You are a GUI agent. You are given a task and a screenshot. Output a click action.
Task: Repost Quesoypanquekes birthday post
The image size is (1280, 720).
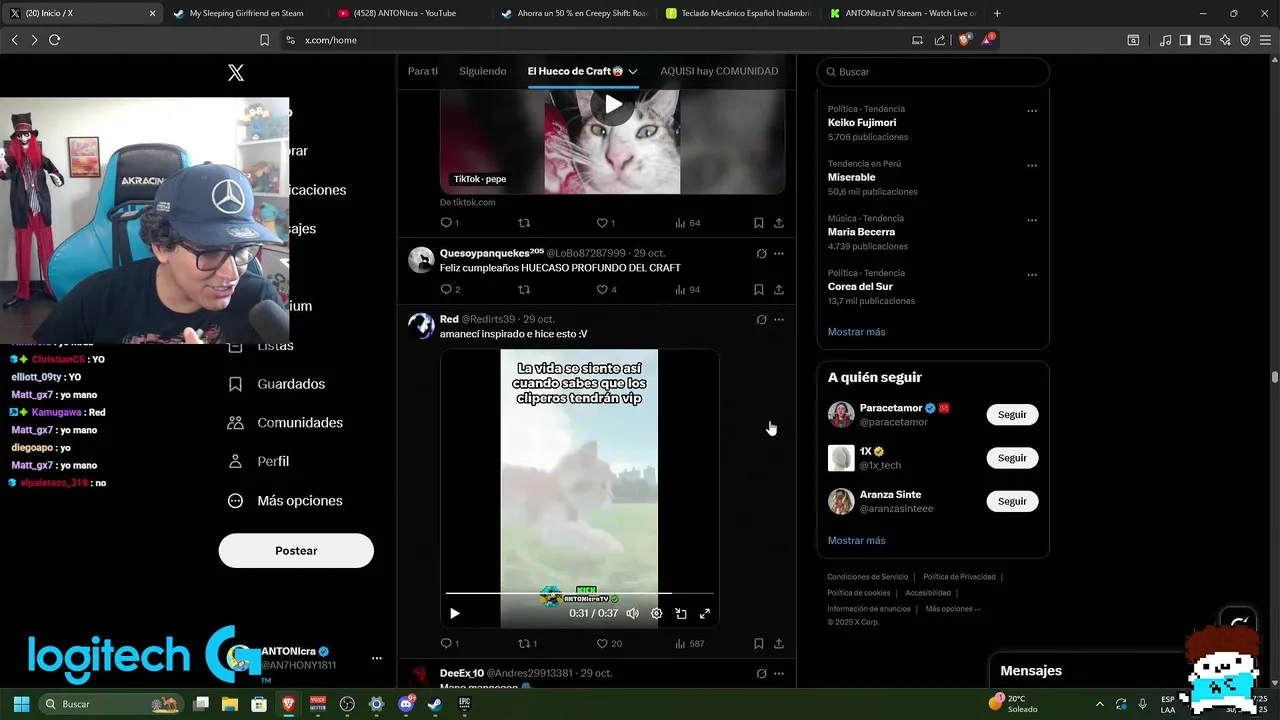coord(524,290)
